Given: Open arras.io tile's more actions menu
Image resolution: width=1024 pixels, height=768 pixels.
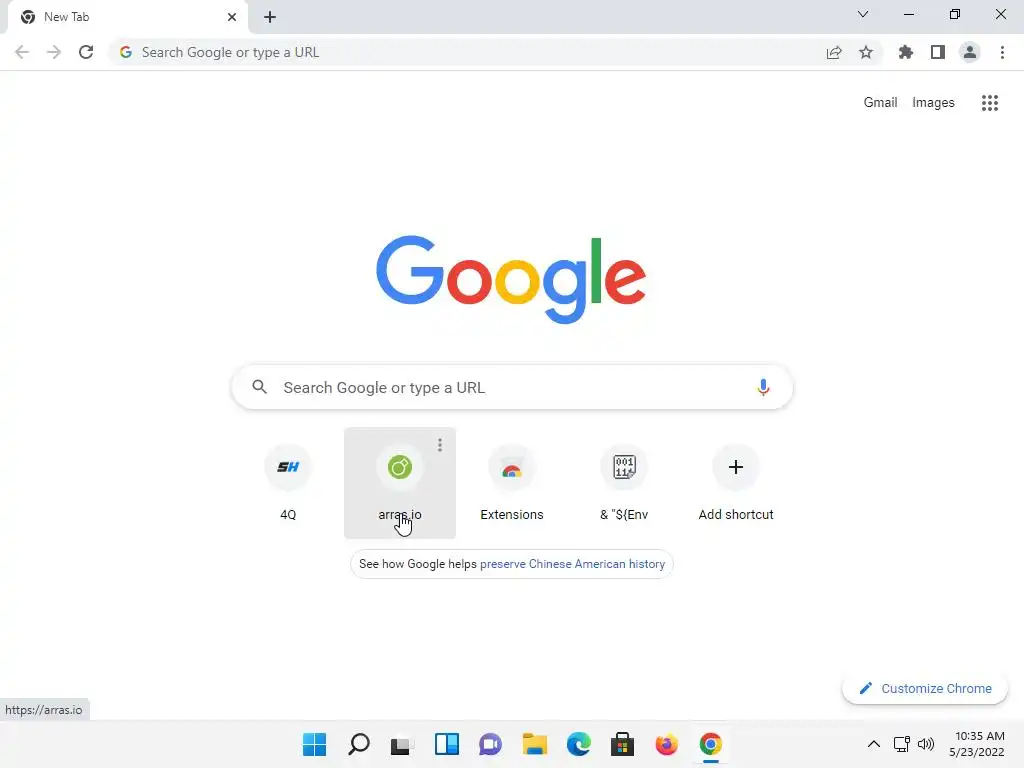Looking at the screenshot, I should coord(440,445).
